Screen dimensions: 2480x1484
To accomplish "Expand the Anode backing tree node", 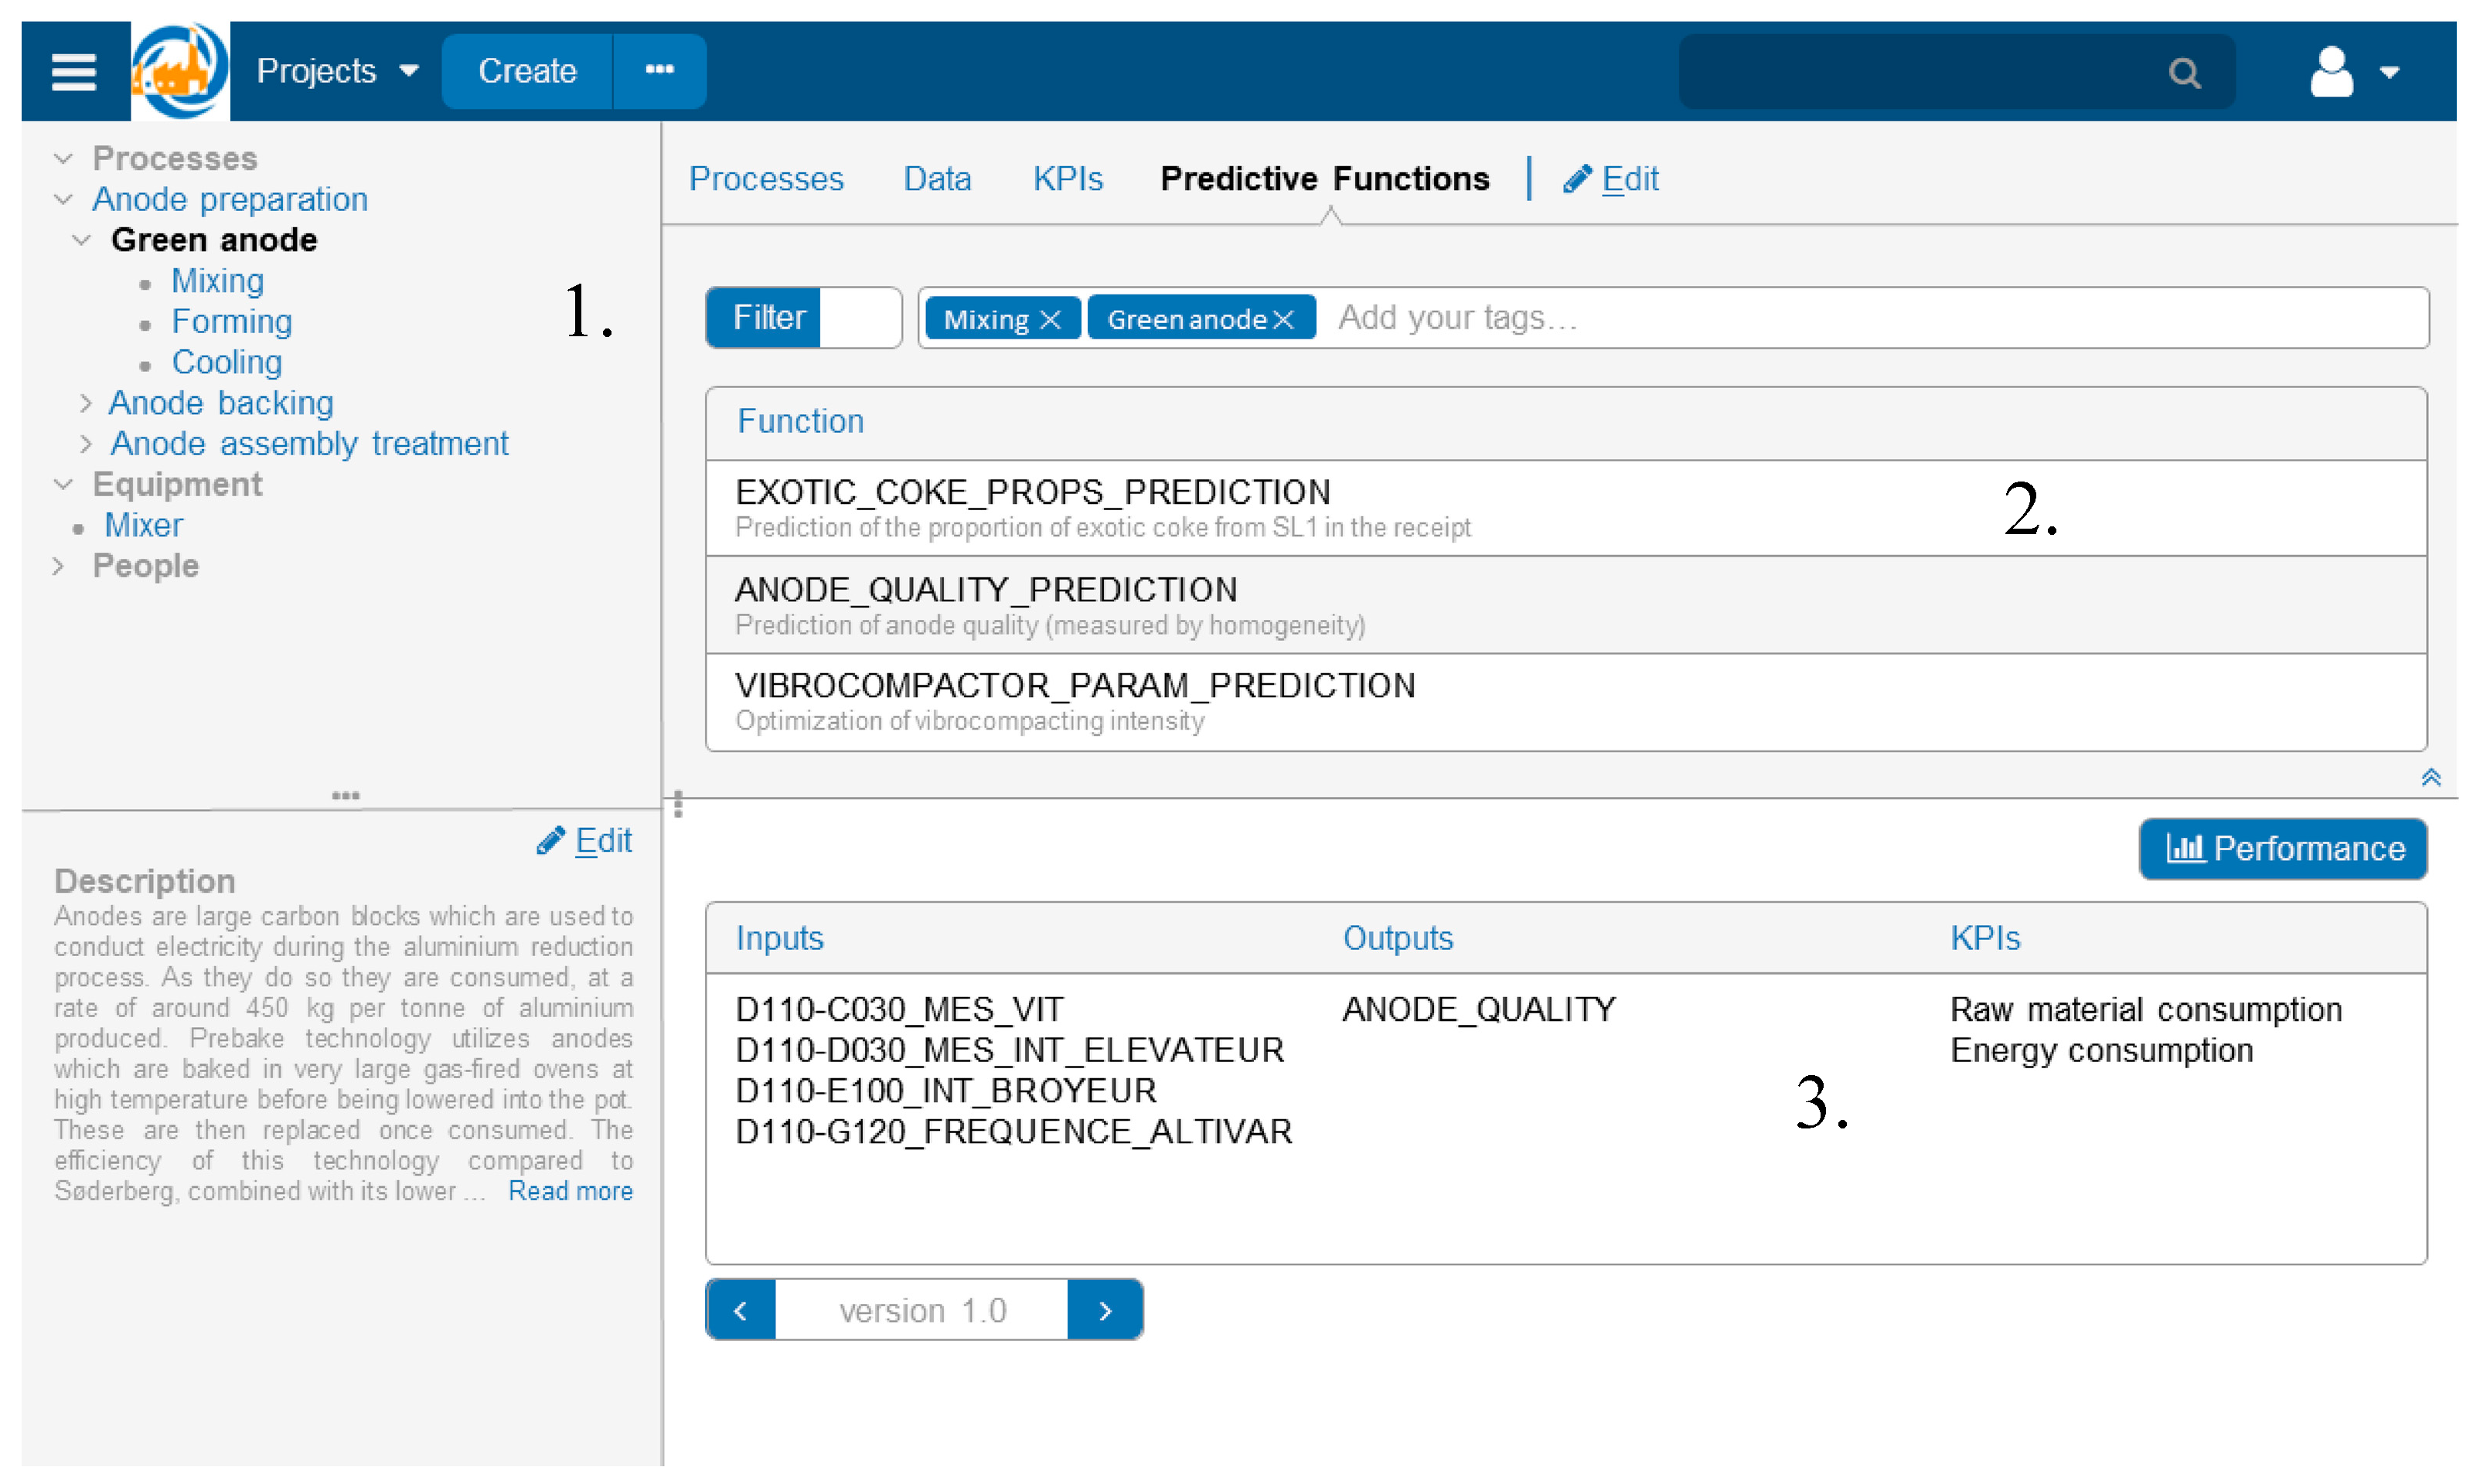I will [x=86, y=403].
